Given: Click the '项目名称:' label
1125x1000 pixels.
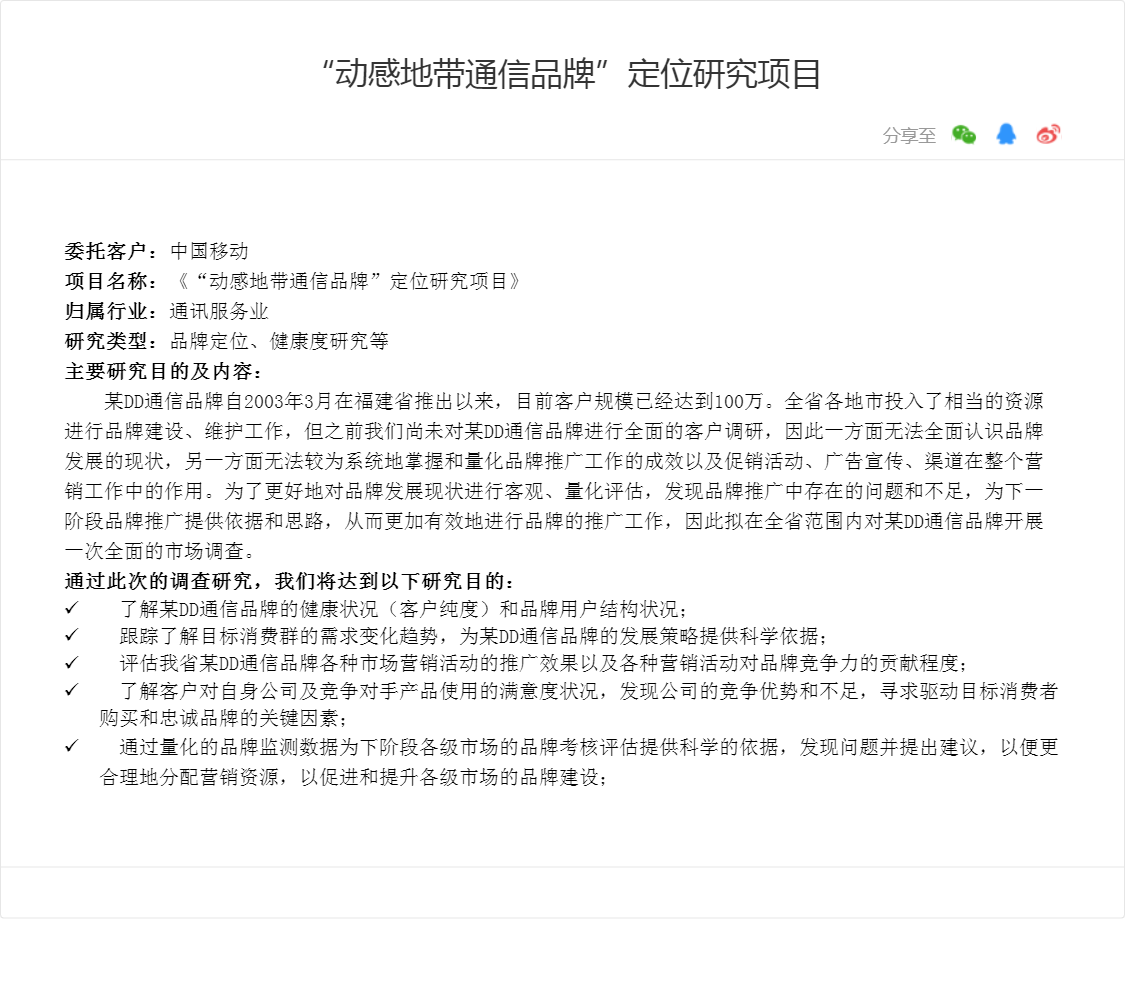Looking at the screenshot, I should pyautogui.click(x=112, y=281).
